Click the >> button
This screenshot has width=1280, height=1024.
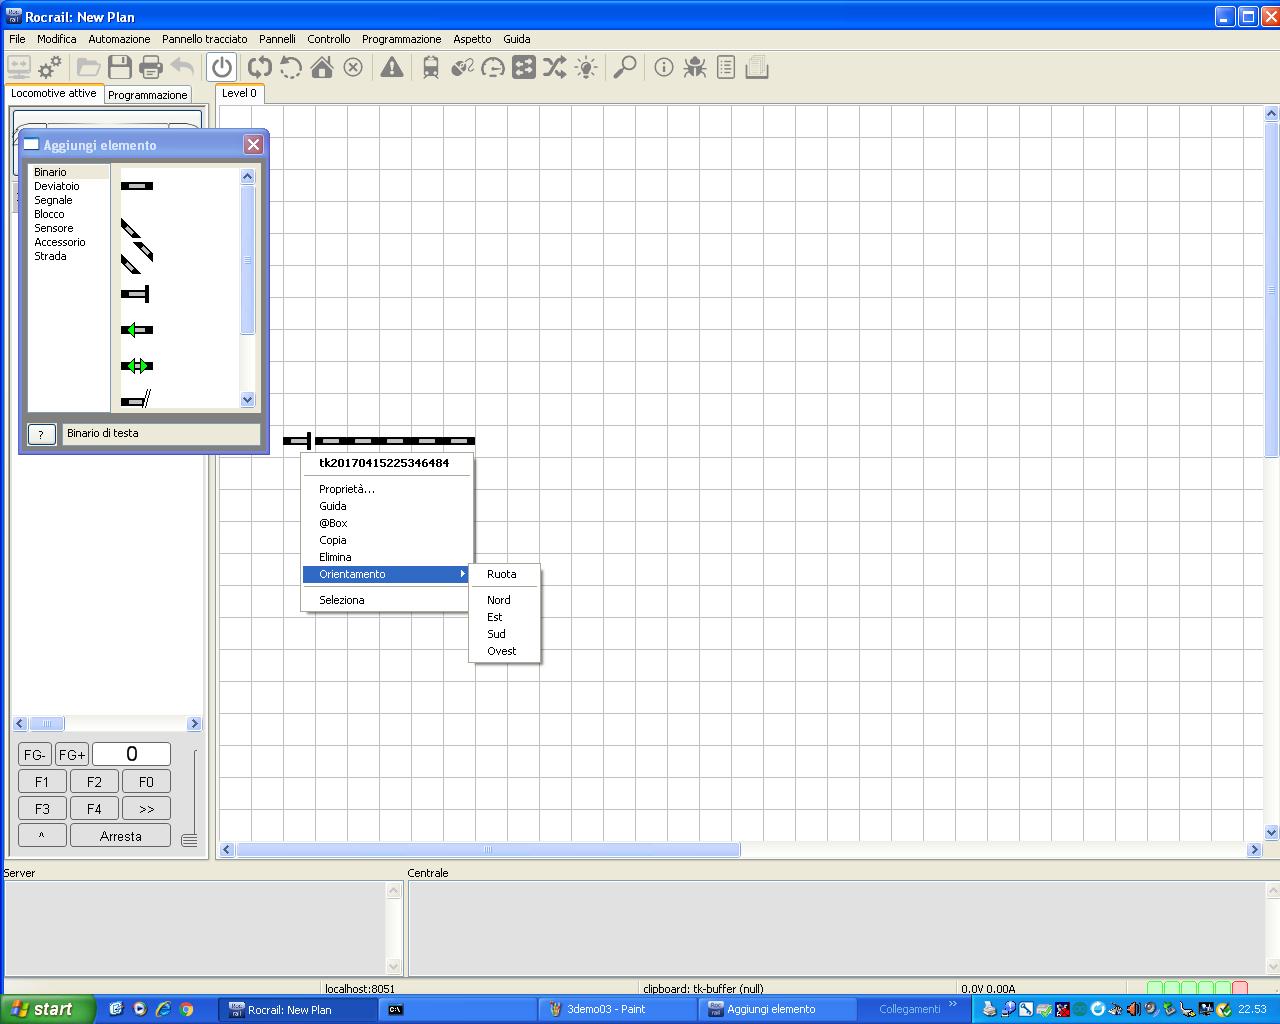[x=146, y=809]
